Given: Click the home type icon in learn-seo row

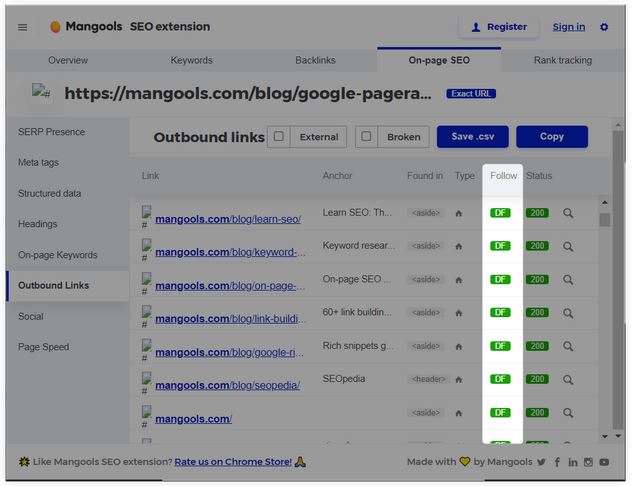Looking at the screenshot, I should [x=459, y=214].
